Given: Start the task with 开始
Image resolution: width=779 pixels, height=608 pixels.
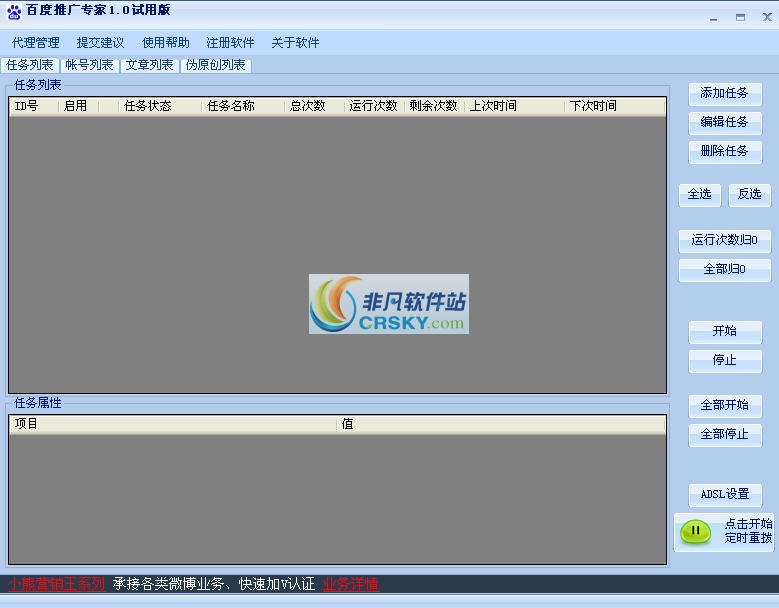Looking at the screenshot, I should 725,331.
